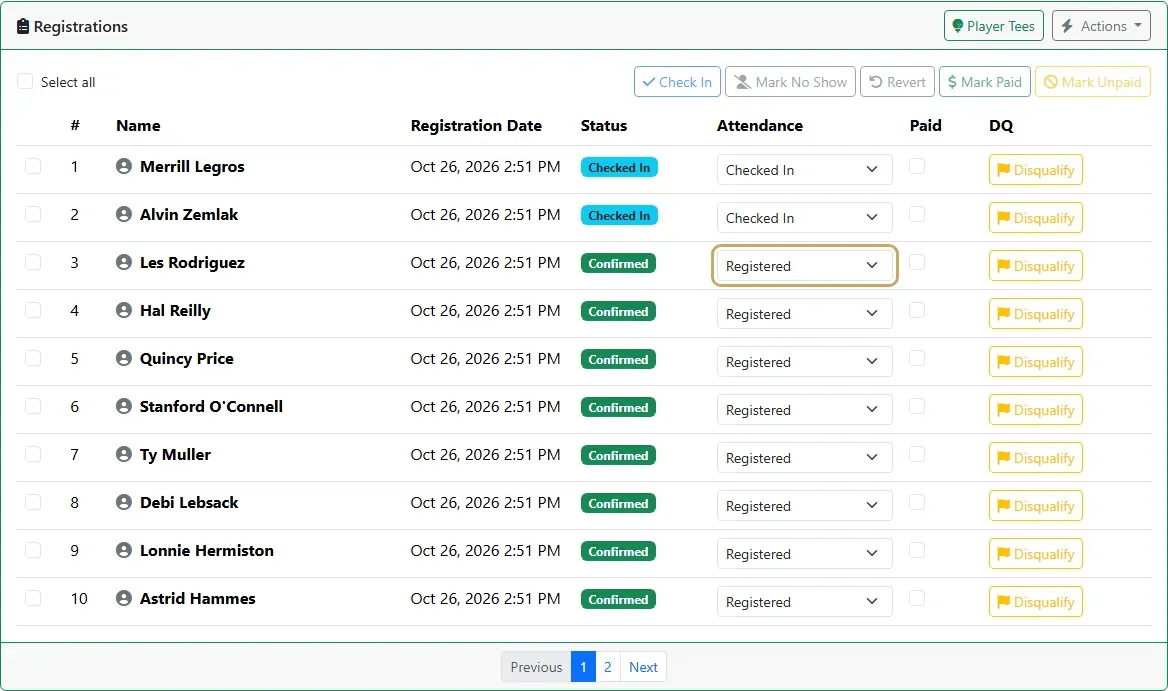Viewport: 1168px width, 691px height.
Task: Go to page 2 of registrations
Action: coord(608,667)
